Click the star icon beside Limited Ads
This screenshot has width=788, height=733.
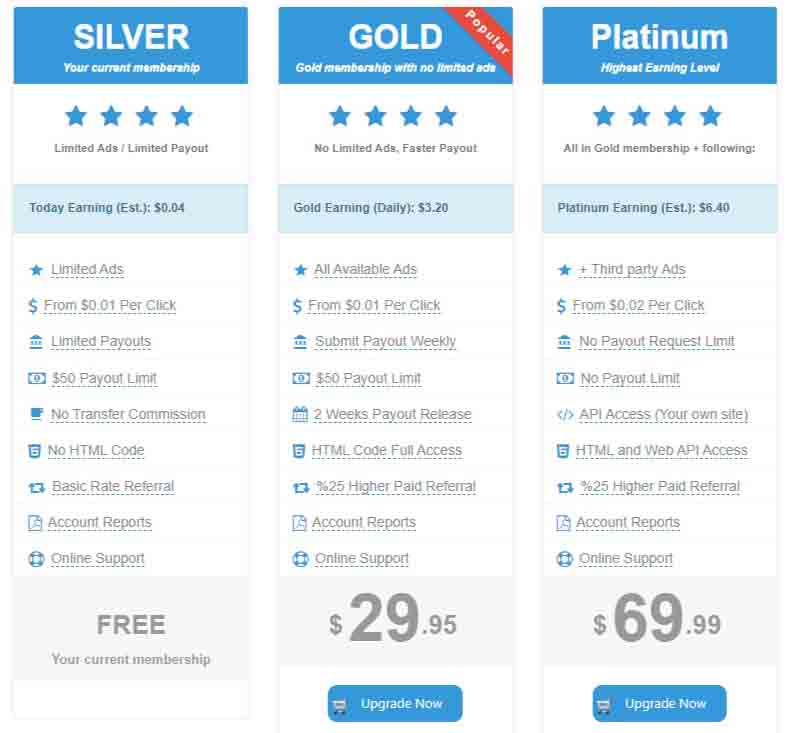pyautogui.click(x=36, y=270)
